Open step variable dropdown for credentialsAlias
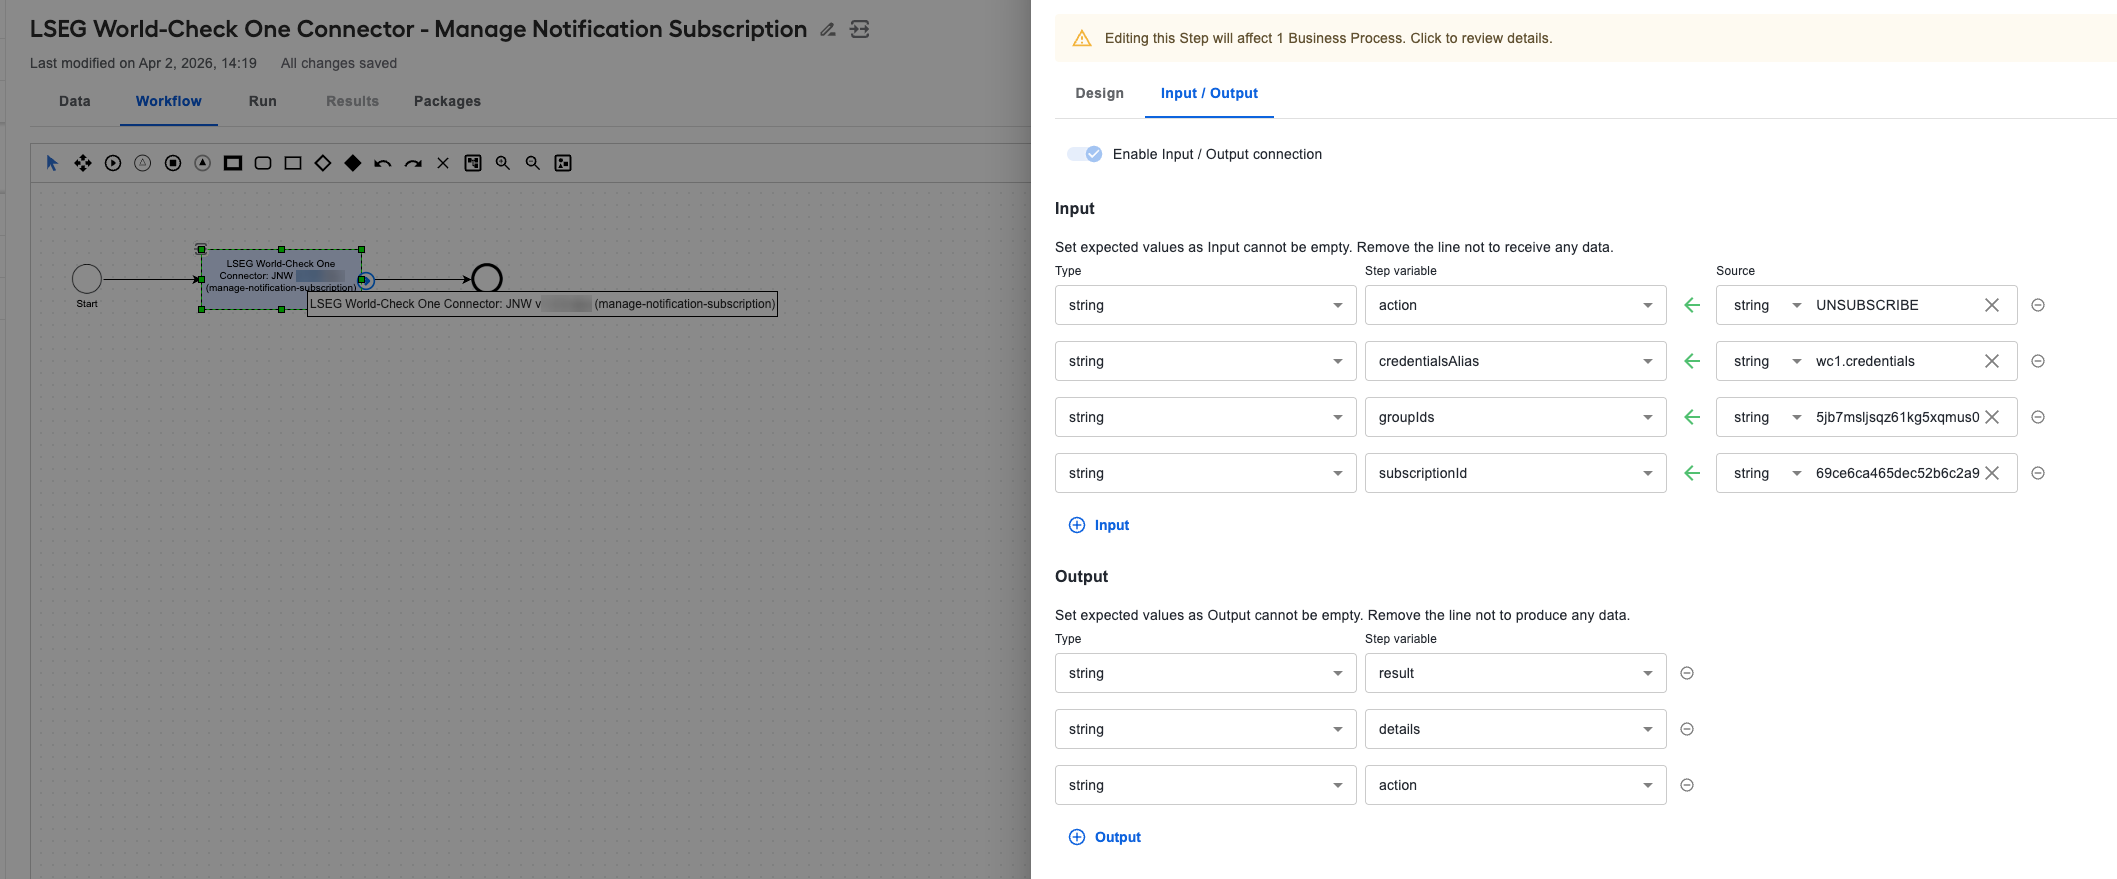The width and height of the screenshot is (2117, 879). coord(1515,361)
